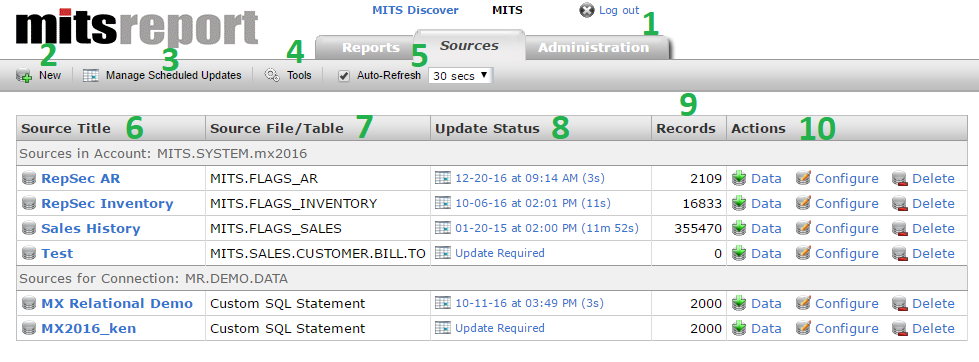The image size is (979, 362).
Task: Click update schedule icon in RepSec Inventory row
Action: tap(443, 203)
